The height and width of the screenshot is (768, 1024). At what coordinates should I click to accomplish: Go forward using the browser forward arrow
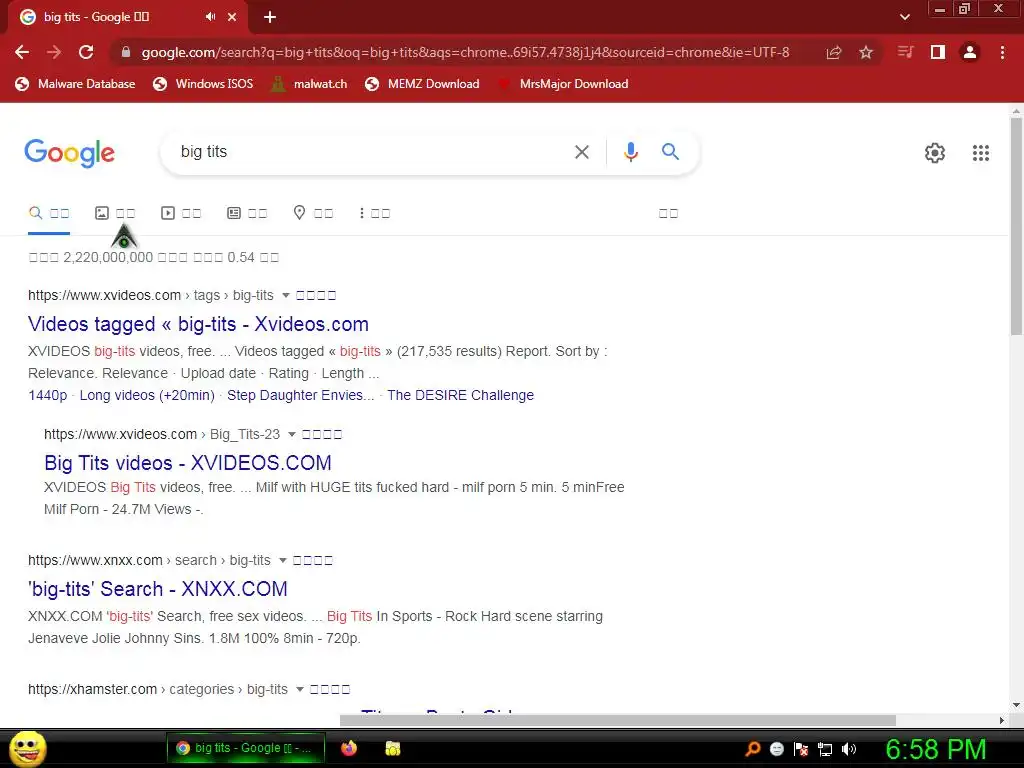(x=54, y=52)
